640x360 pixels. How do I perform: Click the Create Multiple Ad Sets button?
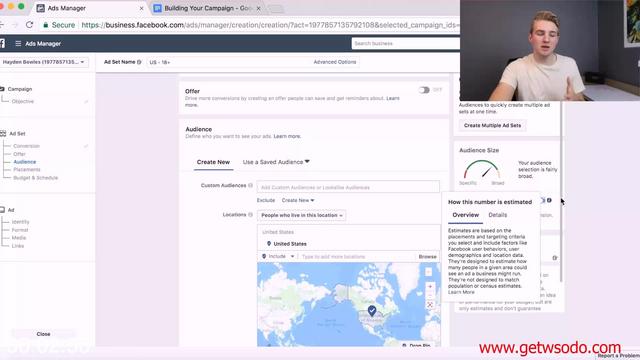pyautogui.click(x=492, y=126)
